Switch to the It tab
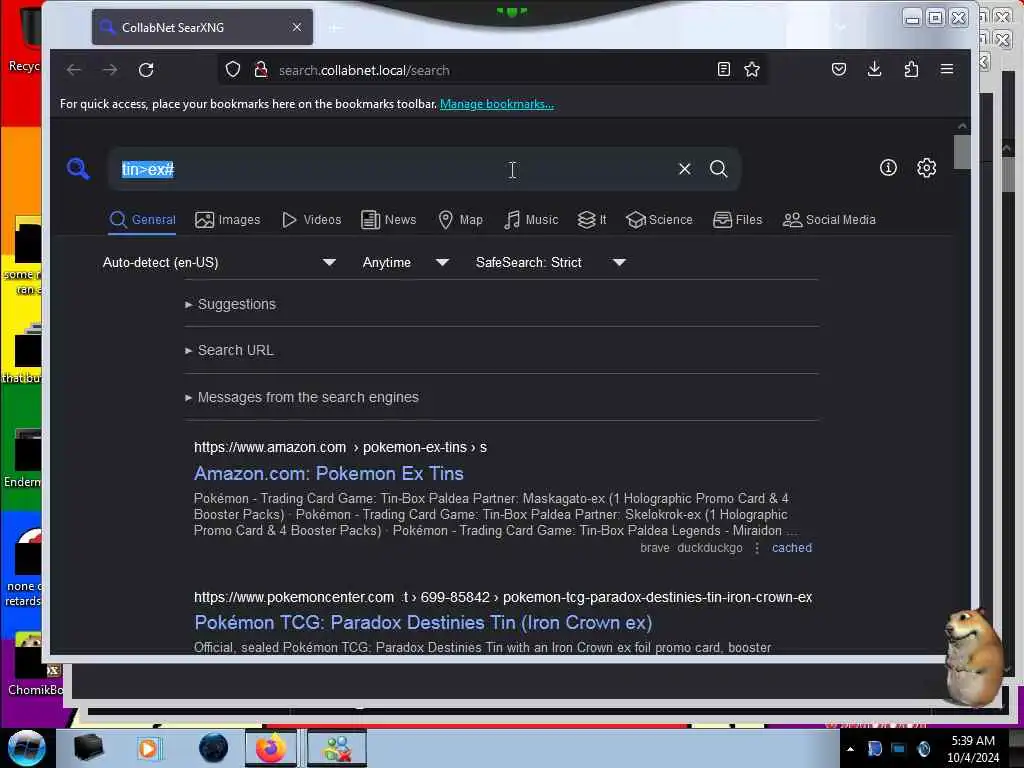 592,220
